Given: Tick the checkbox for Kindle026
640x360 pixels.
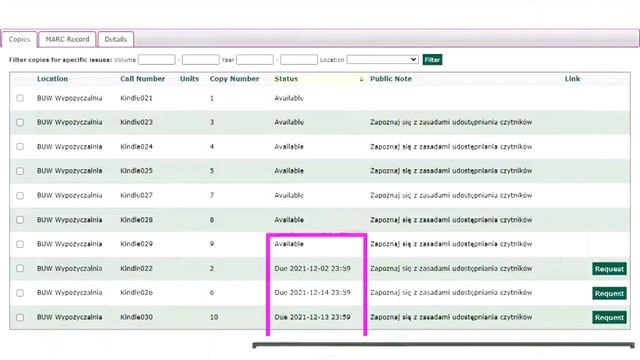Looking at the screenshot, I should [20, 293].
